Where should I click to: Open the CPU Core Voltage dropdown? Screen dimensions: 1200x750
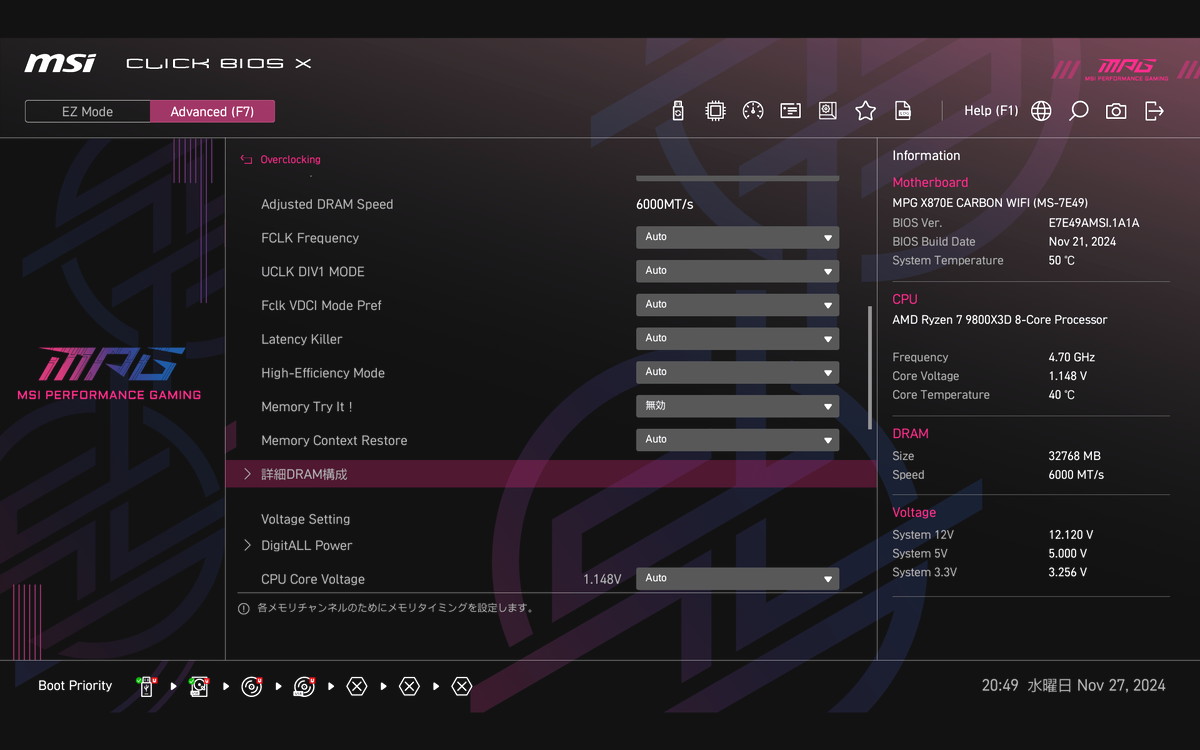pyautogui.click(x=737, y=578)
